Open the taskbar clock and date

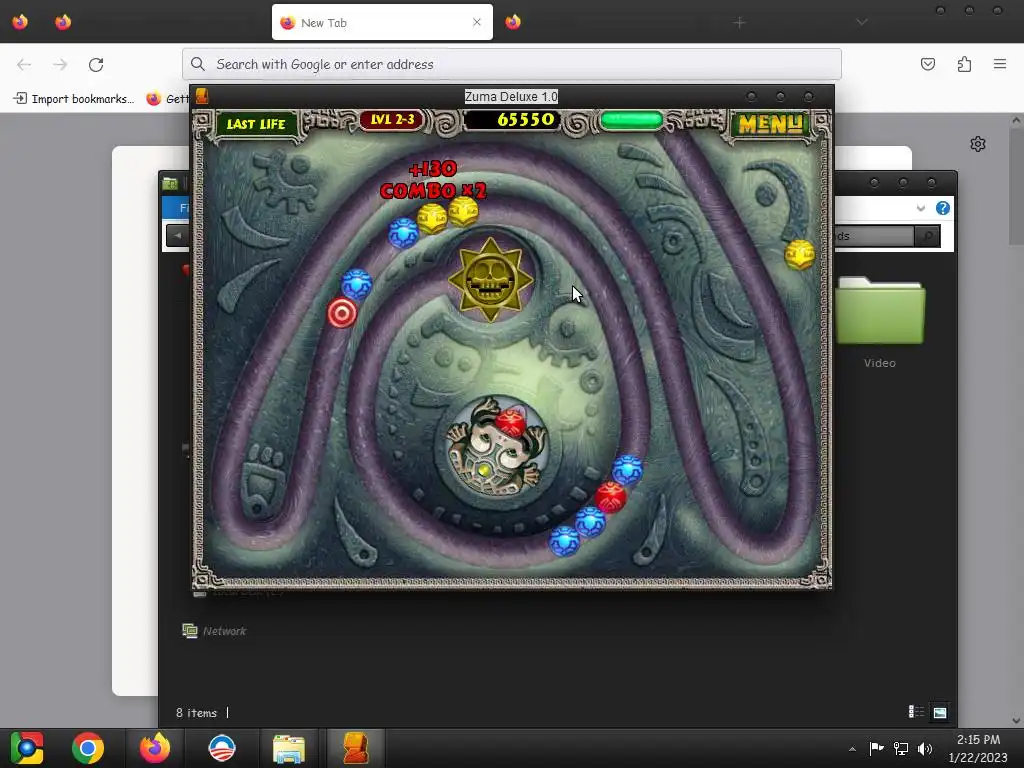point(978,748)
